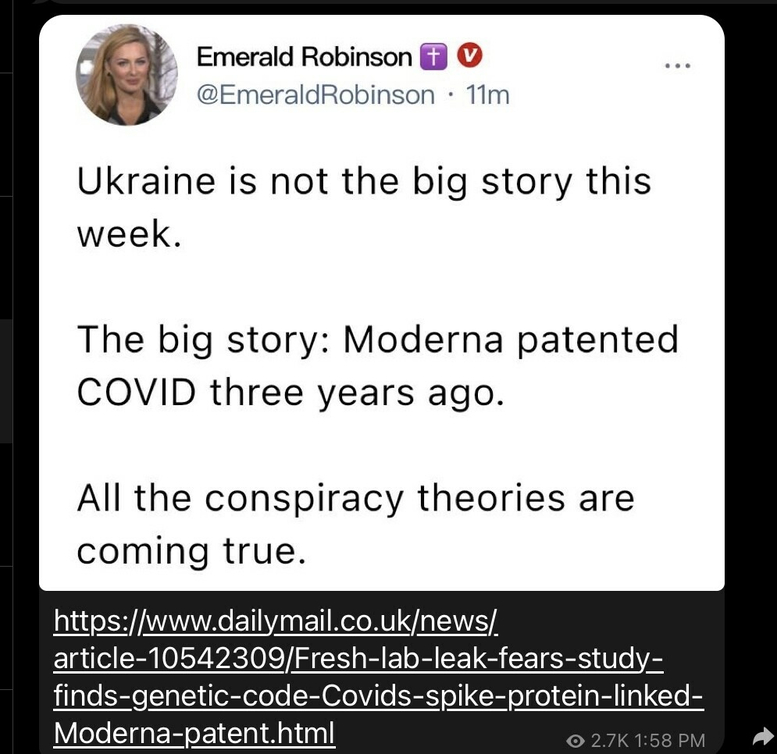Viewport: 777px width, 754px height.
Task: Click the Moderna-patent.html link ending
Action: click(194, 733)
